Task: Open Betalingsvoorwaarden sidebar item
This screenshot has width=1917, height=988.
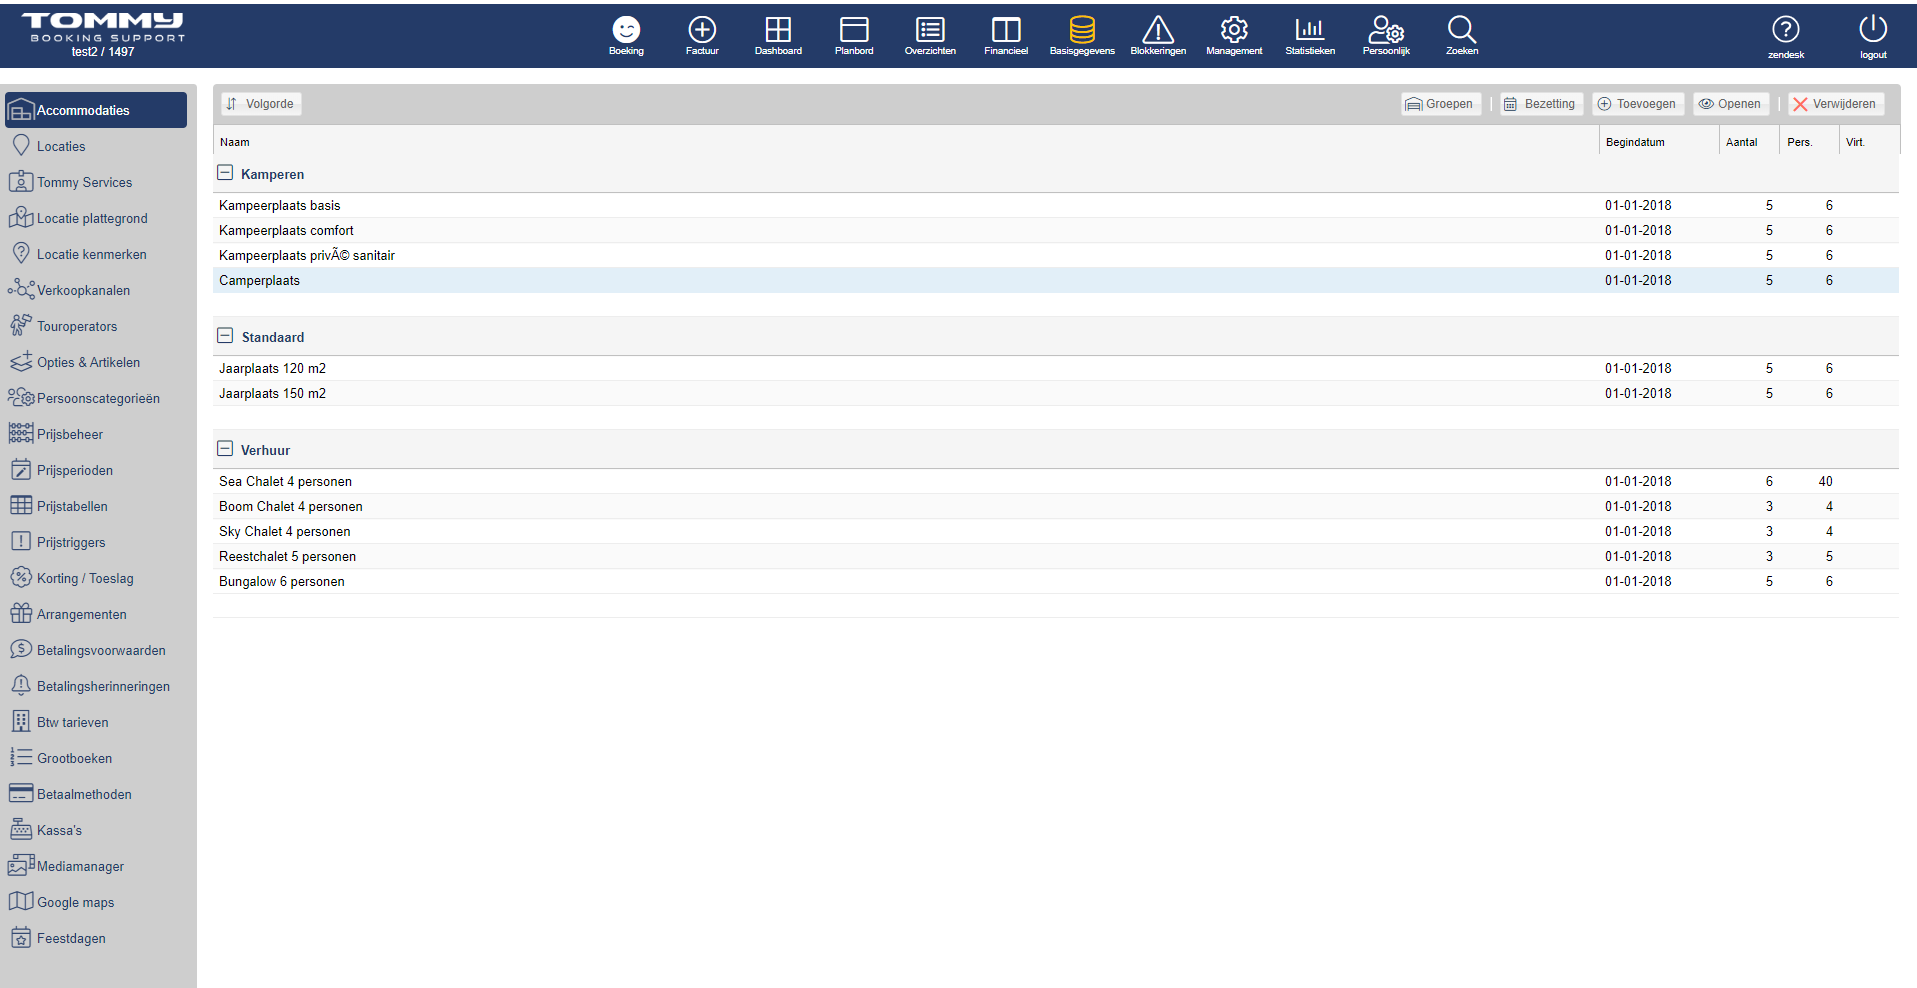Action: pos(96,650)
